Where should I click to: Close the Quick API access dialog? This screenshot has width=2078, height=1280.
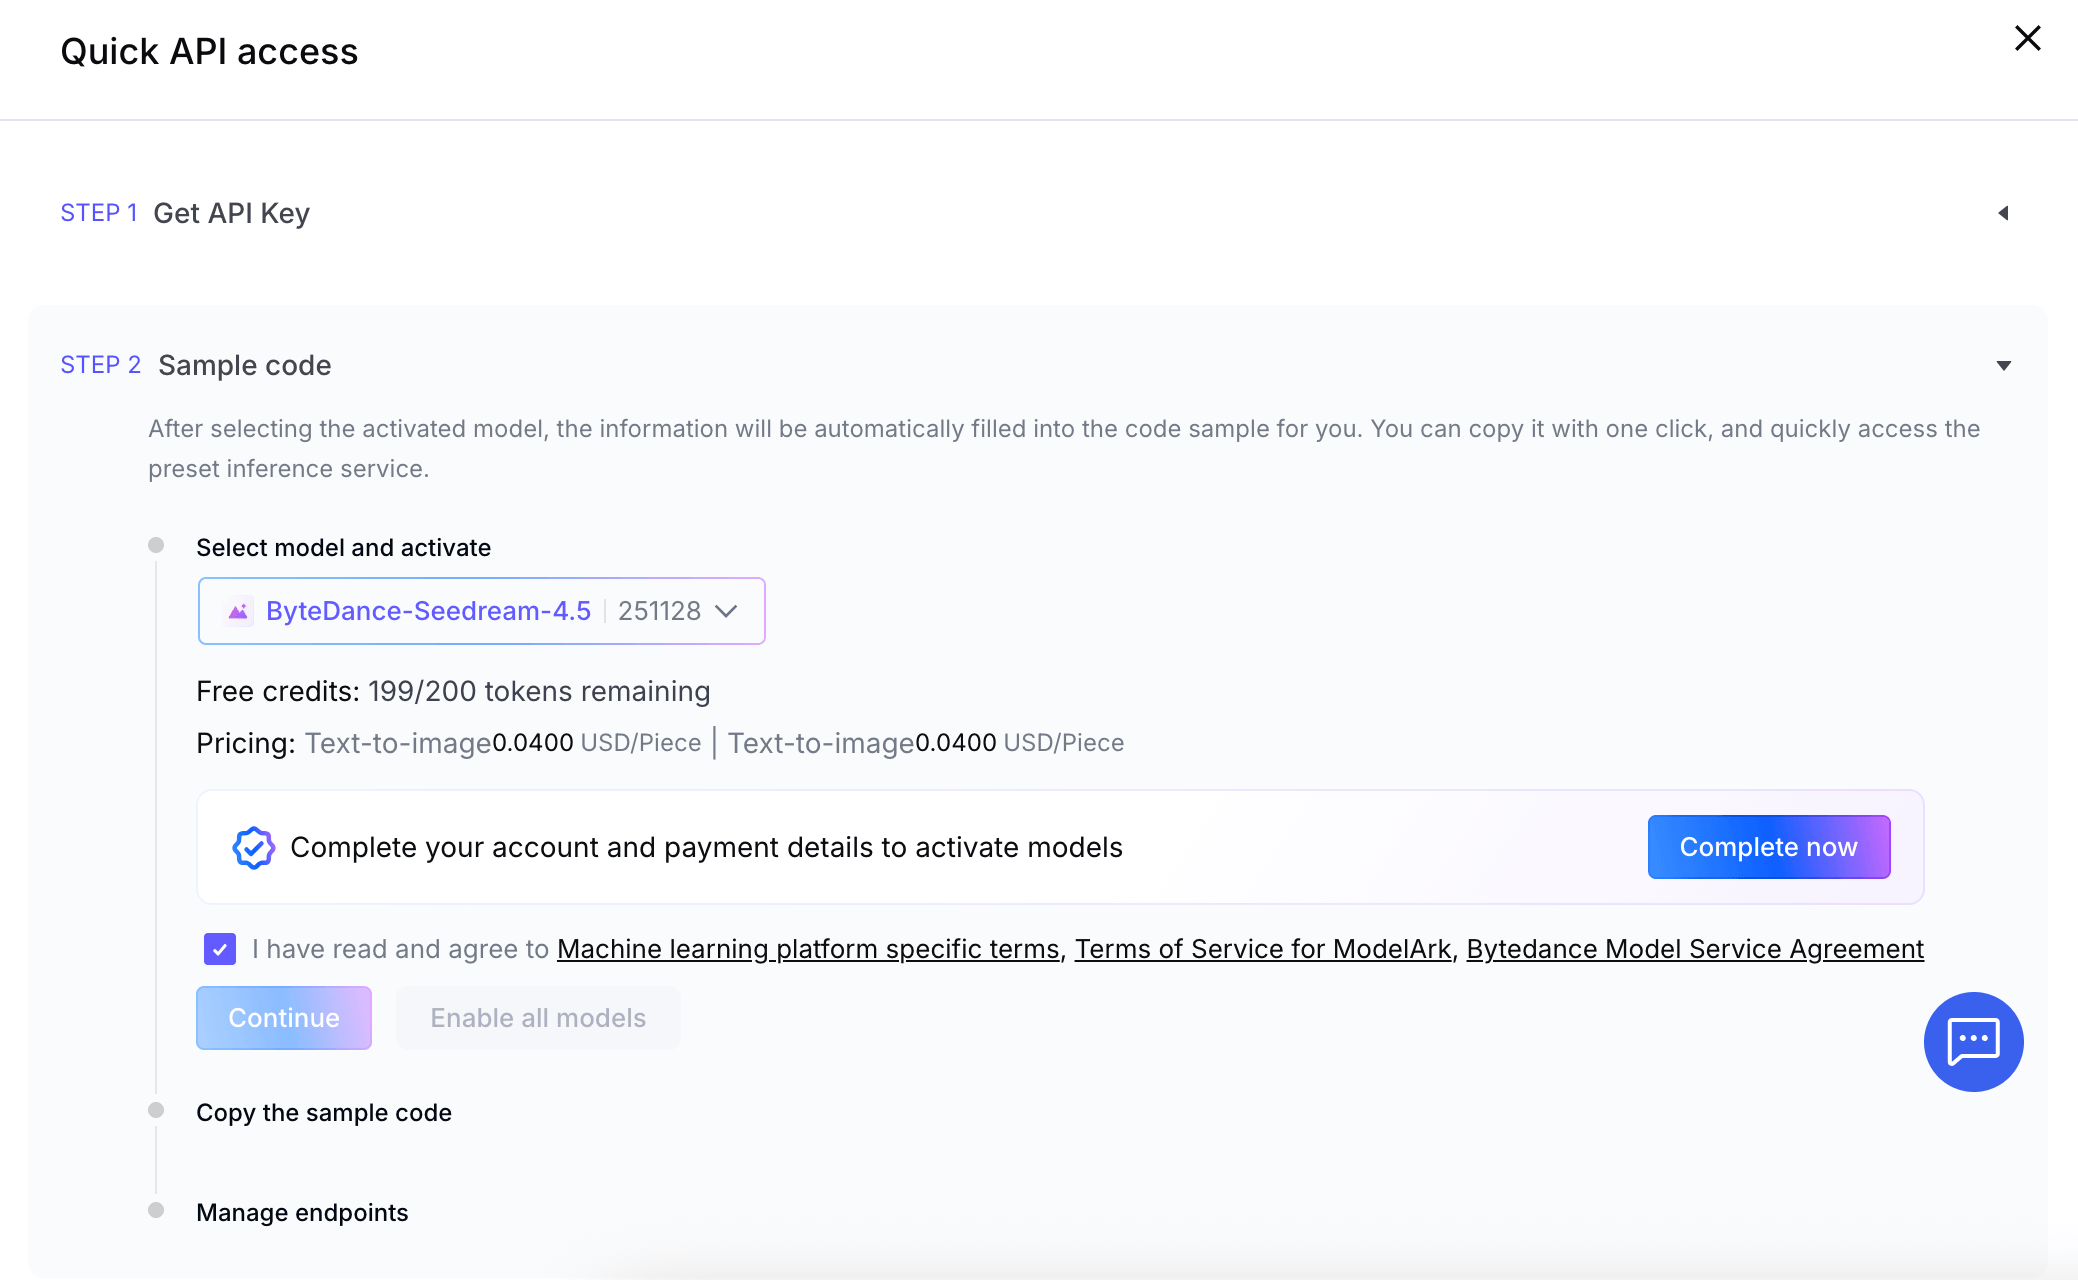(x=2027, y=39)
